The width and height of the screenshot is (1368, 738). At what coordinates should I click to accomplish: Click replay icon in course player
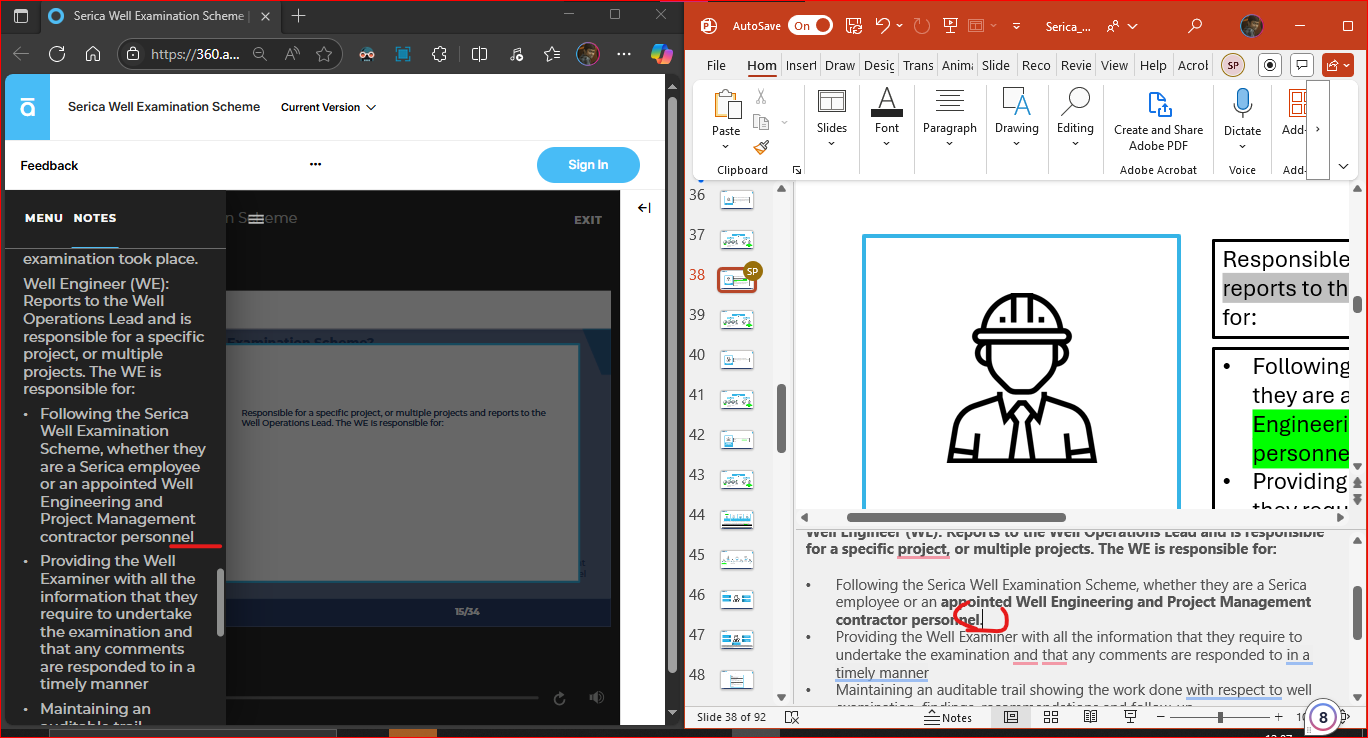point(559,698)
